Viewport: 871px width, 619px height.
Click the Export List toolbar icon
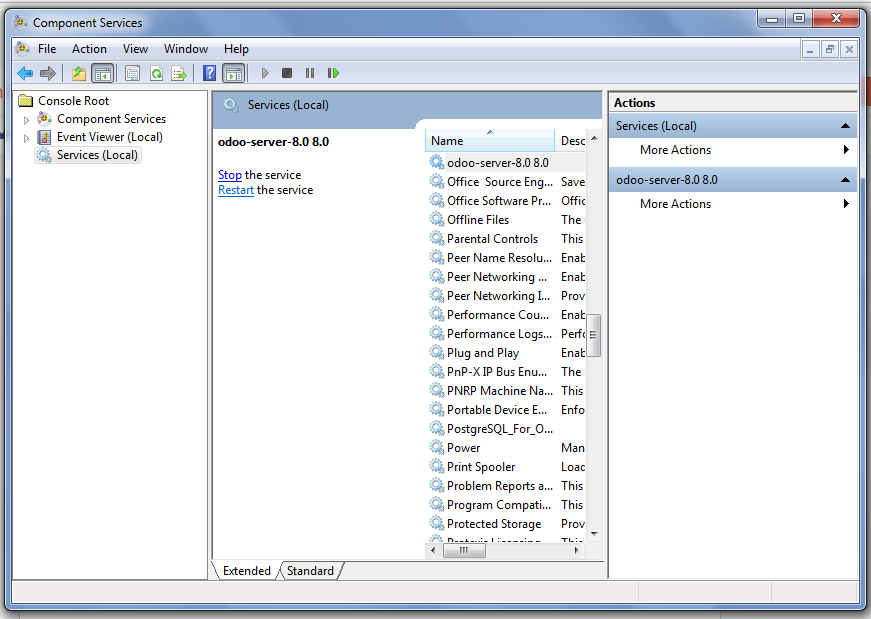[x=179, y=73]
